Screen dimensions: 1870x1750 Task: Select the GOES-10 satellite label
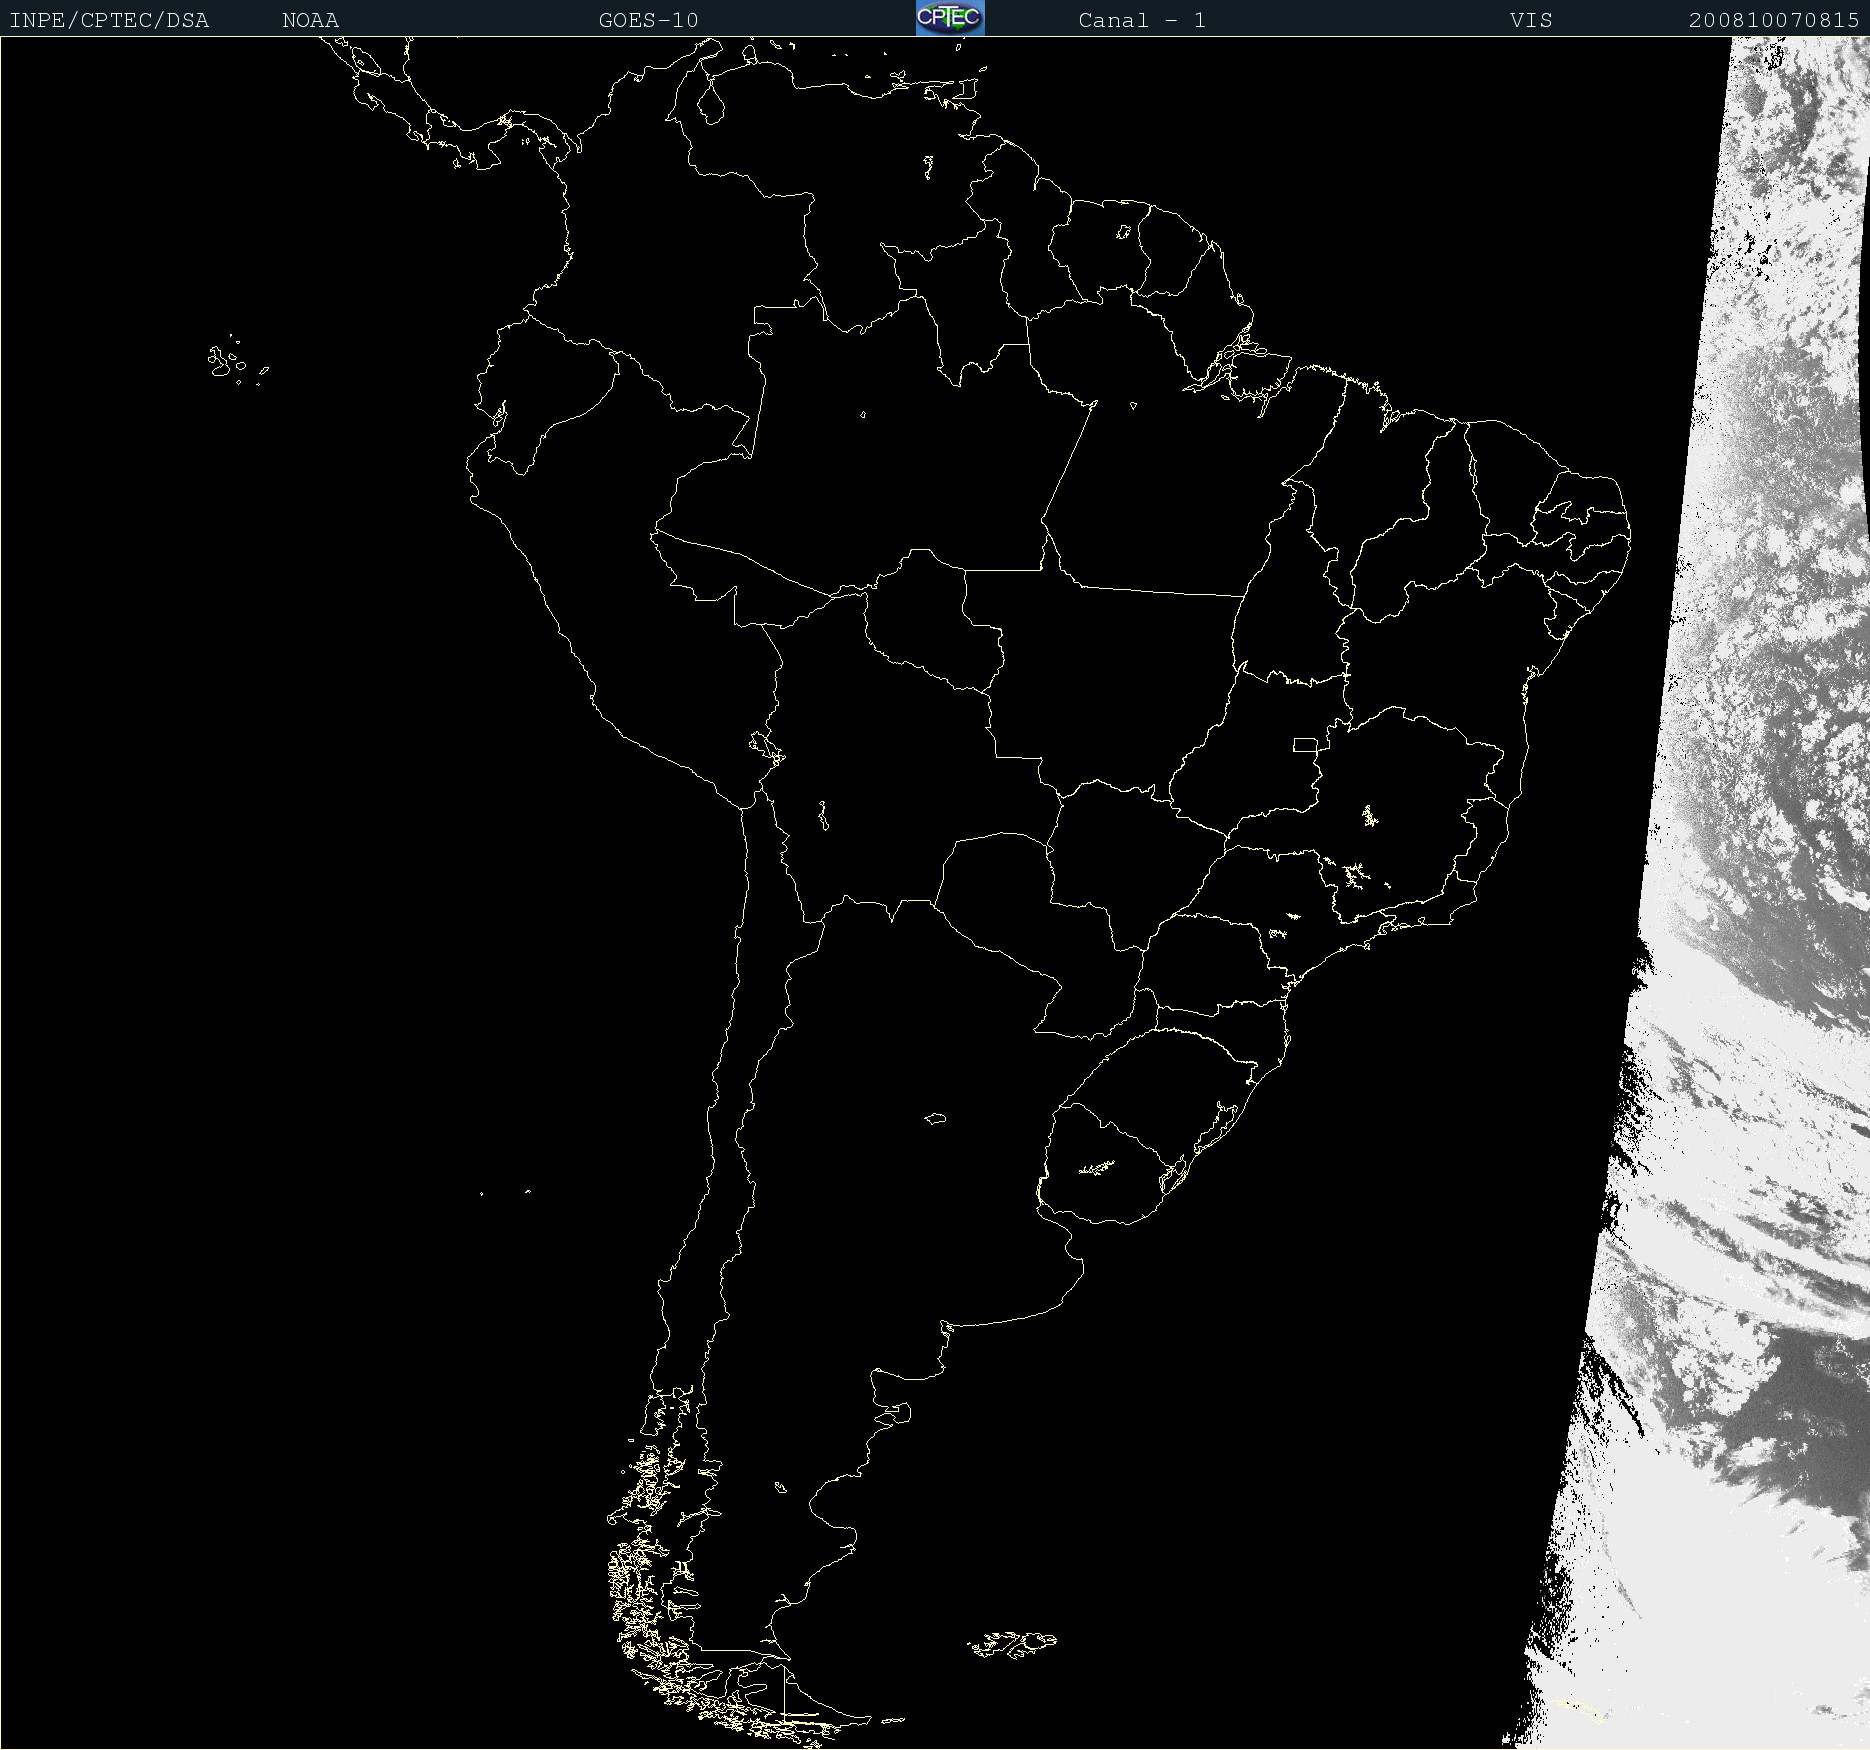[x=648, y=20]
